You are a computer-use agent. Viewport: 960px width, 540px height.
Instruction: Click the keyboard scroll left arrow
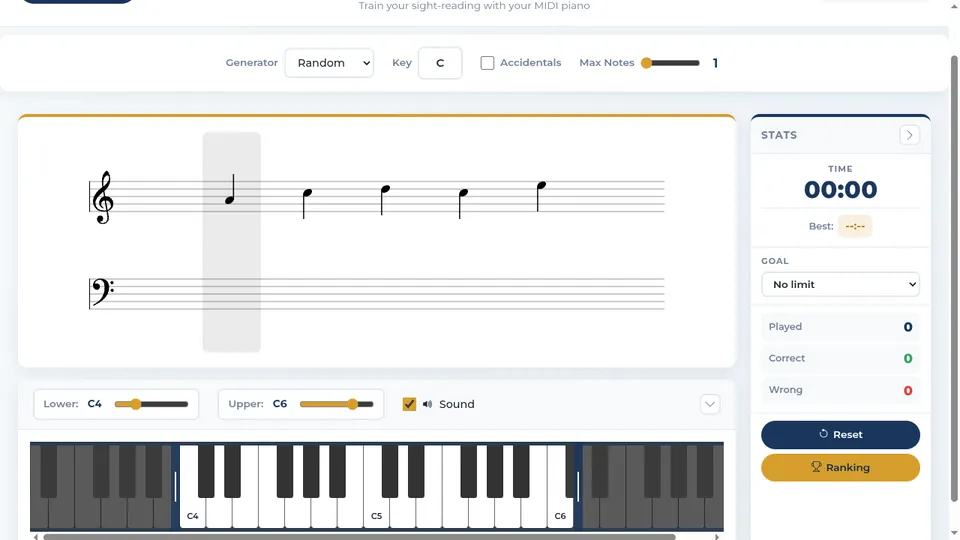click(36, 537)
